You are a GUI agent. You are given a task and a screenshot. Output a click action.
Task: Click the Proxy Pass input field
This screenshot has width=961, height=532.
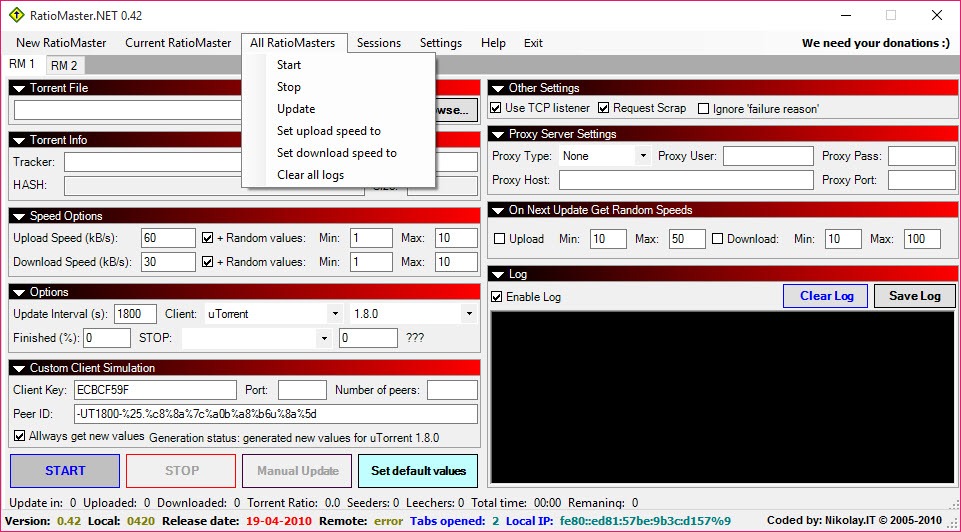tap(922, 156)
